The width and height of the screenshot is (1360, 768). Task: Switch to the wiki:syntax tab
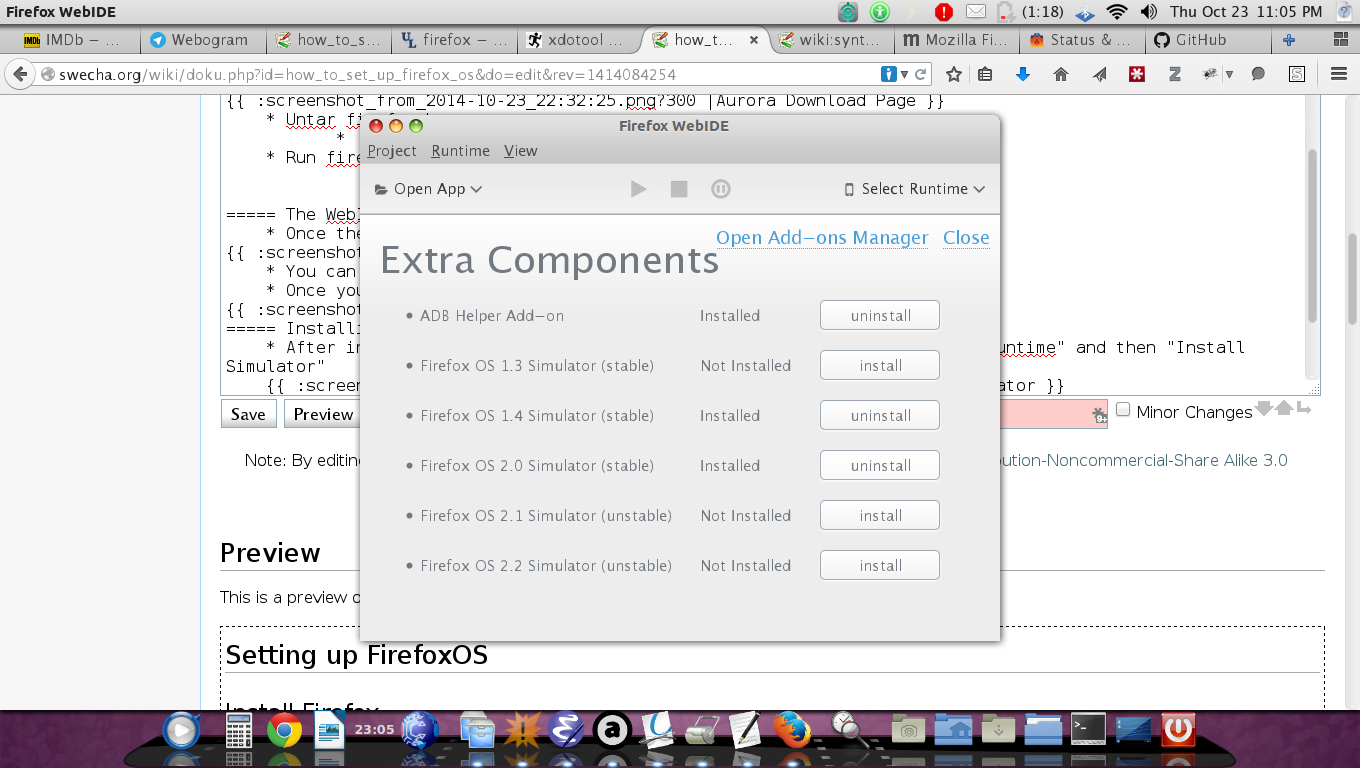[830, 41]
